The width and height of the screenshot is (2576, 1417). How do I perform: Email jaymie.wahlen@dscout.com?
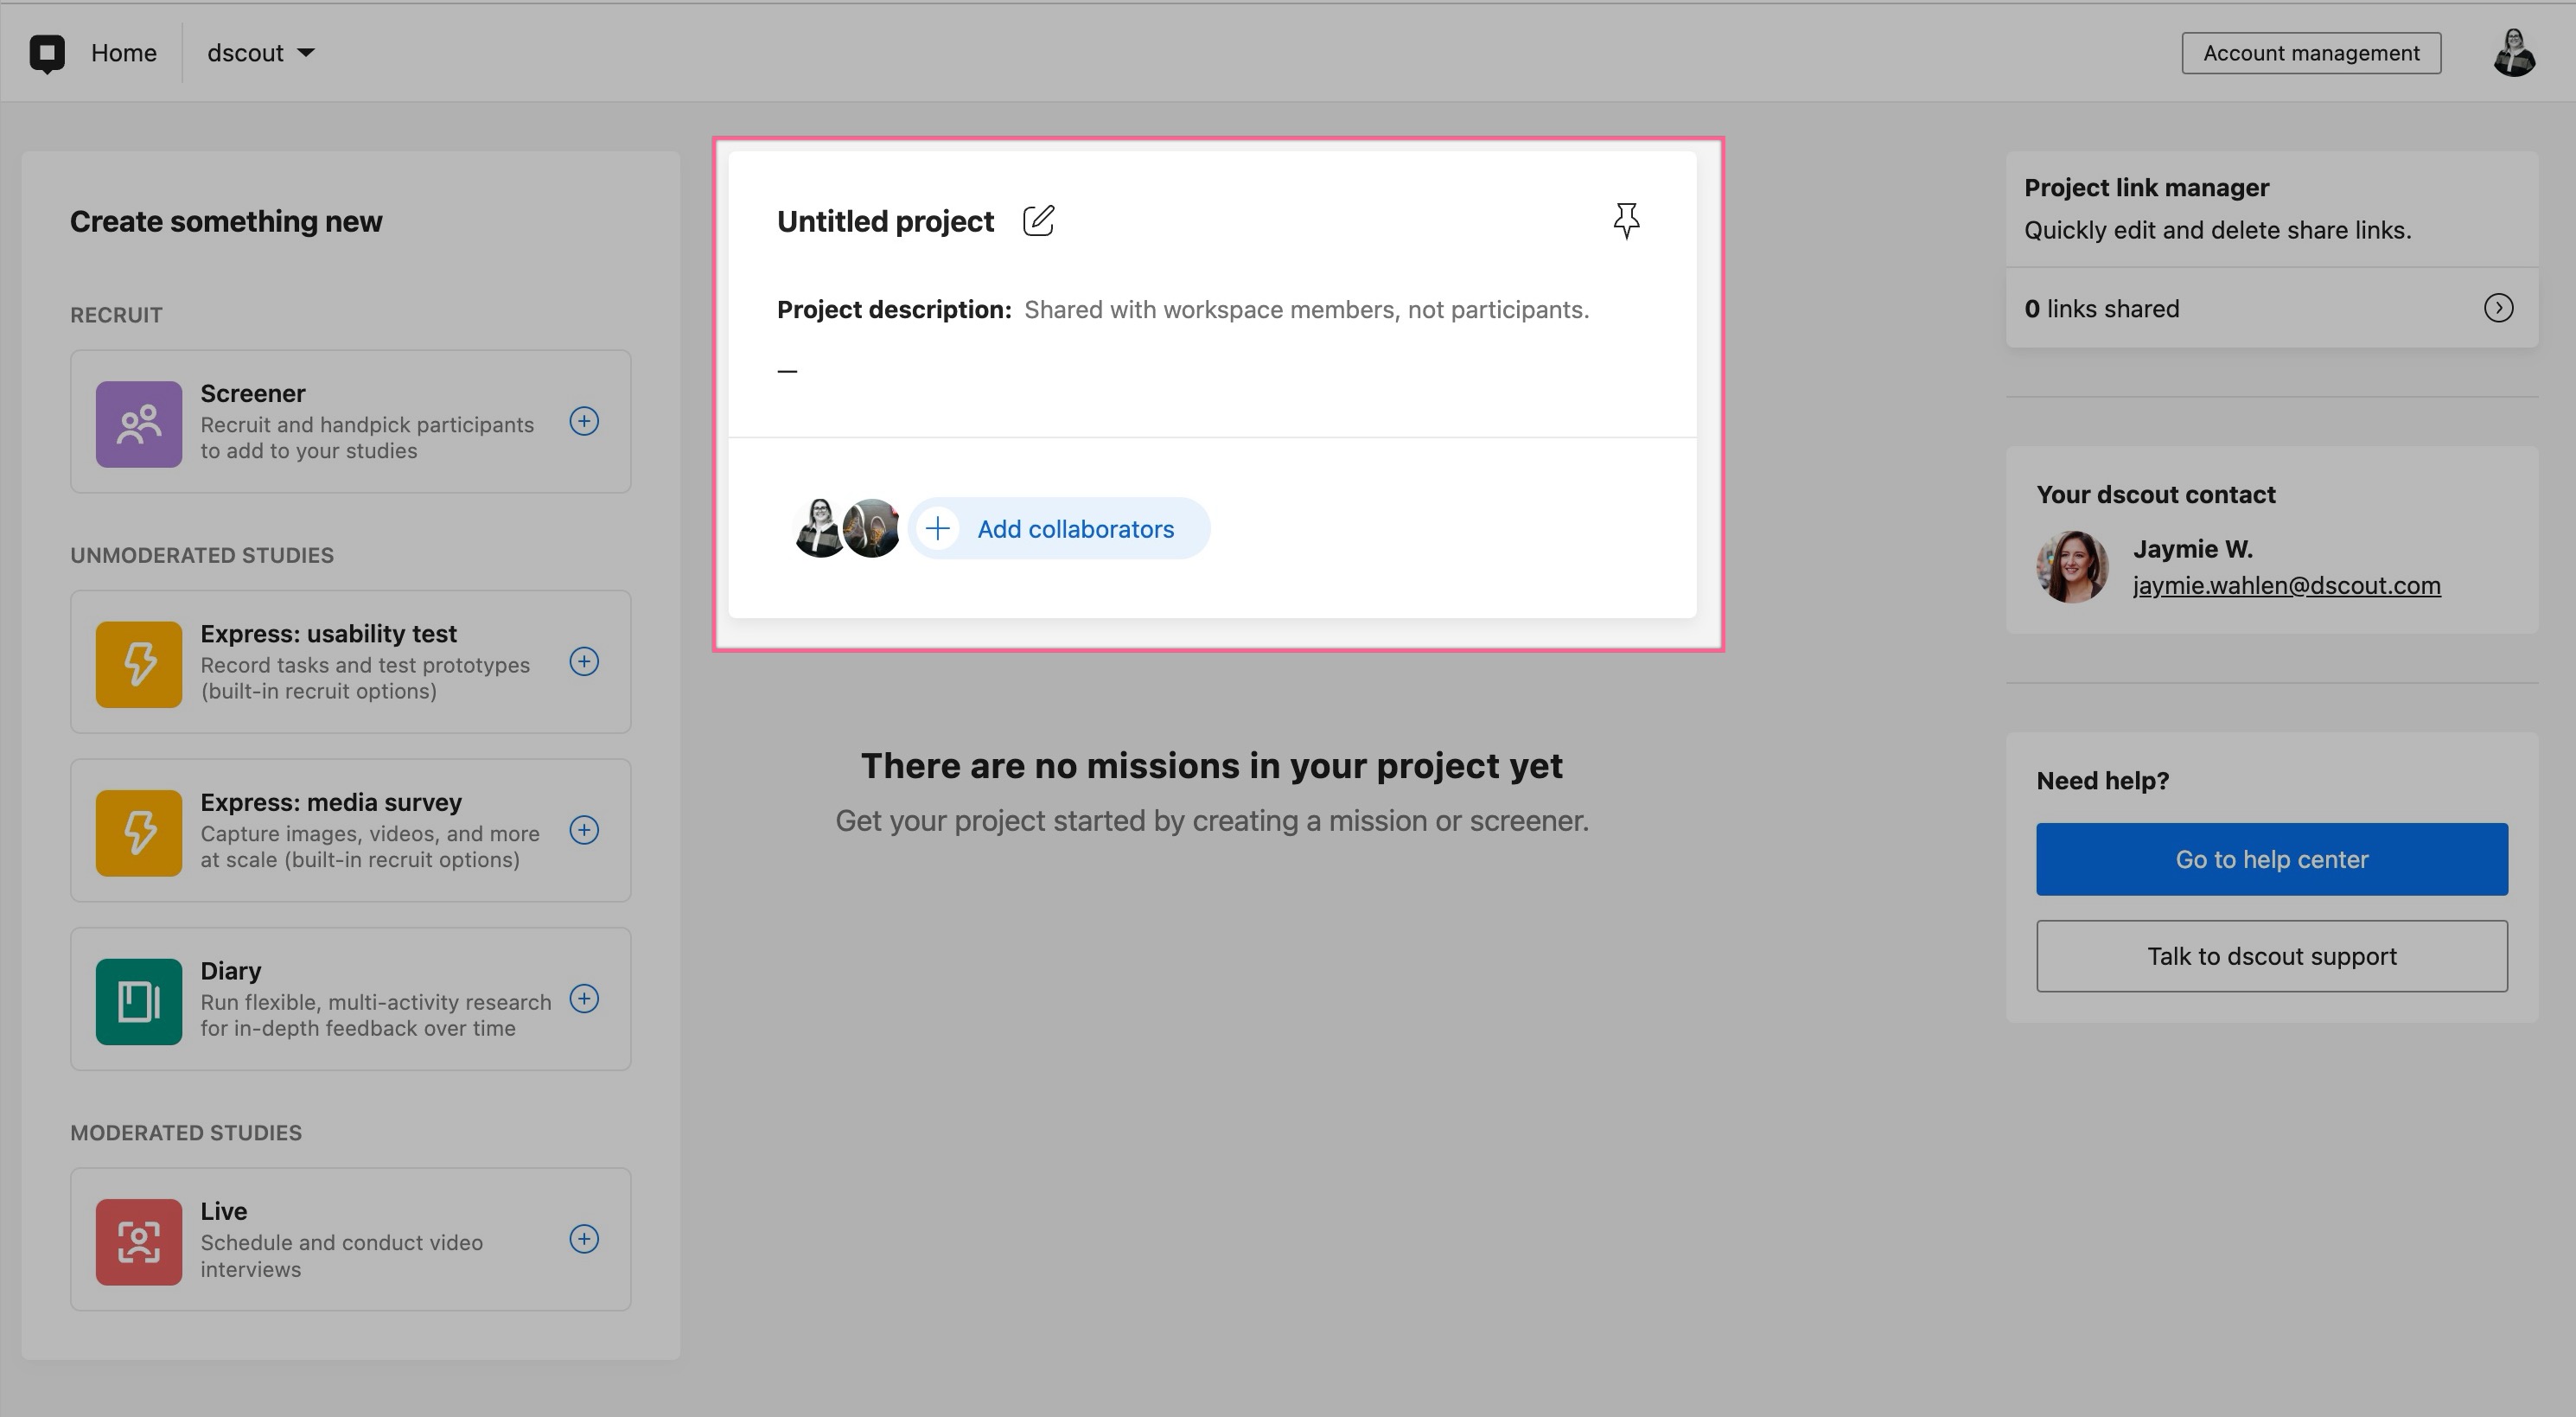click(2286, 585)
